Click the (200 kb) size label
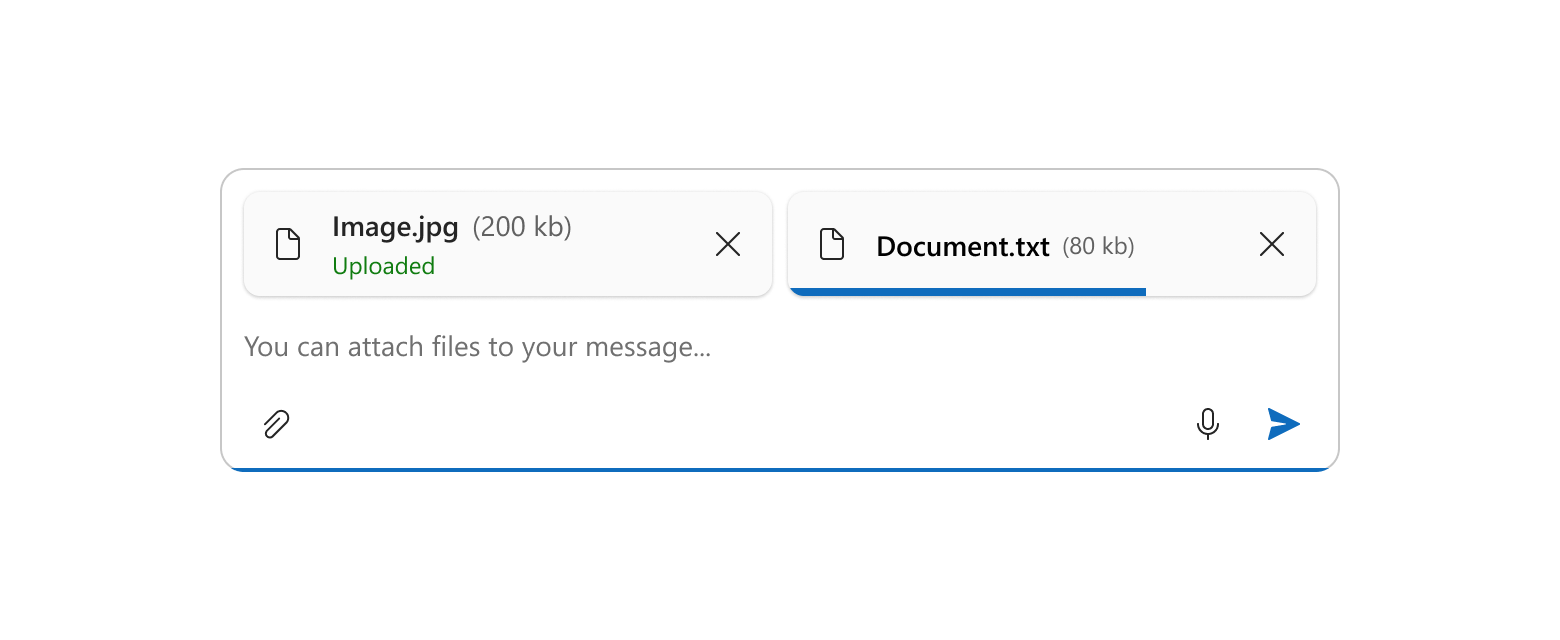 pyautogui.click(x=522, y=227)
